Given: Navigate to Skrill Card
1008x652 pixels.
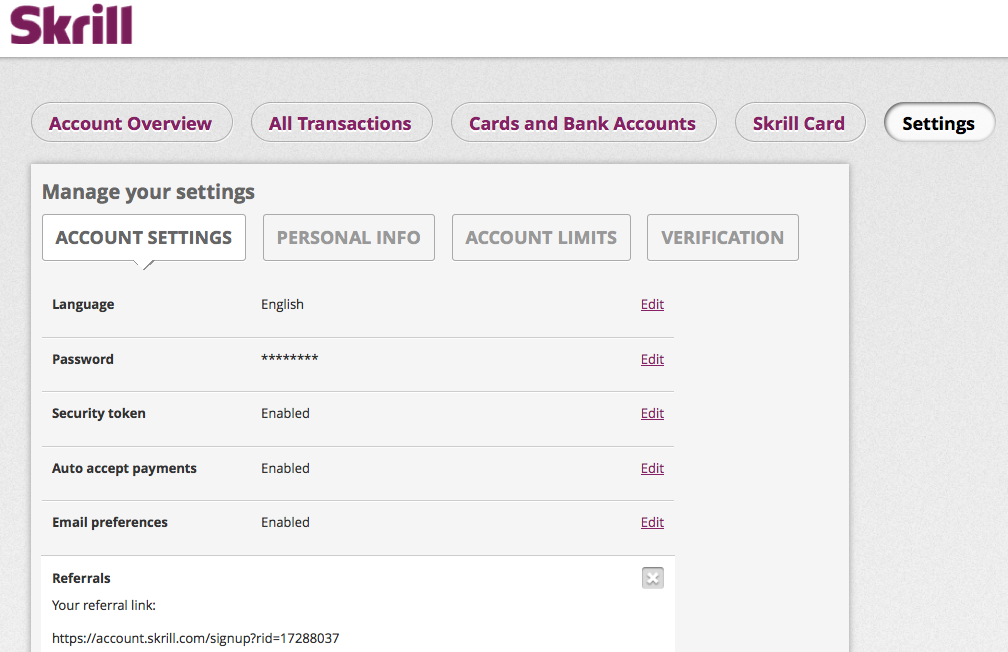Looking at the screenshot, I should click(799, 123).
